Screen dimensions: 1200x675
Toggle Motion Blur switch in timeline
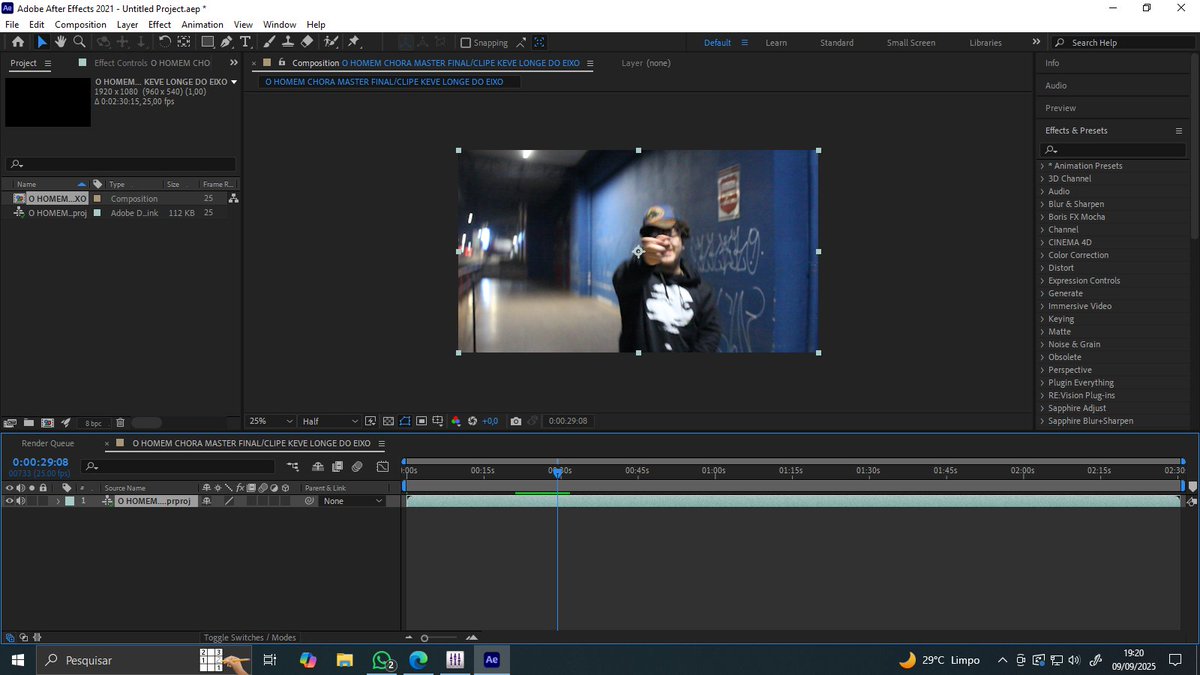357,467
